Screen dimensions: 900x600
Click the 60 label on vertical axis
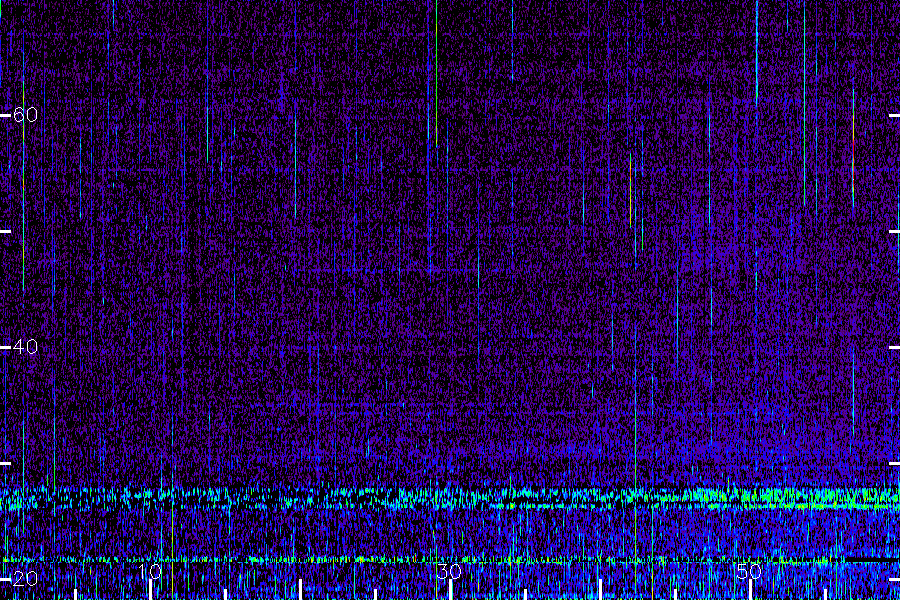(x=25, y=115)
